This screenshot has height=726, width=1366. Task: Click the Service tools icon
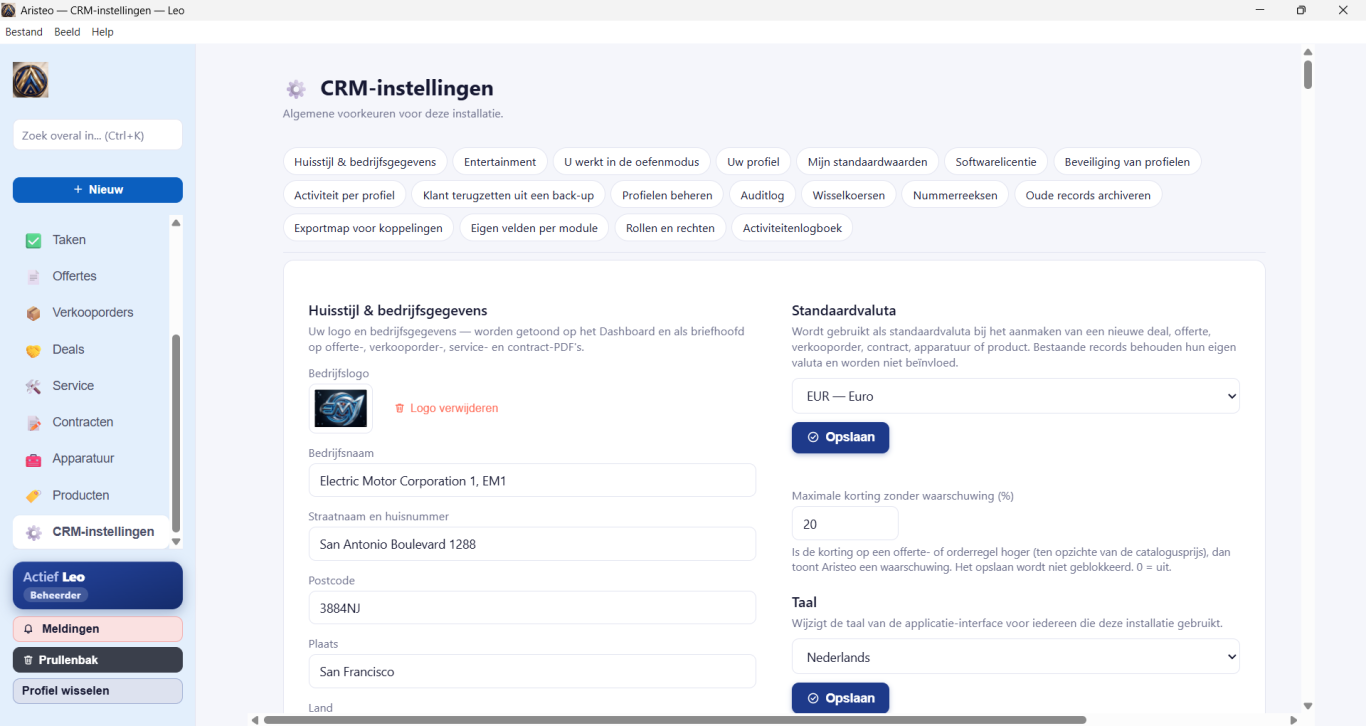(33, 386)
